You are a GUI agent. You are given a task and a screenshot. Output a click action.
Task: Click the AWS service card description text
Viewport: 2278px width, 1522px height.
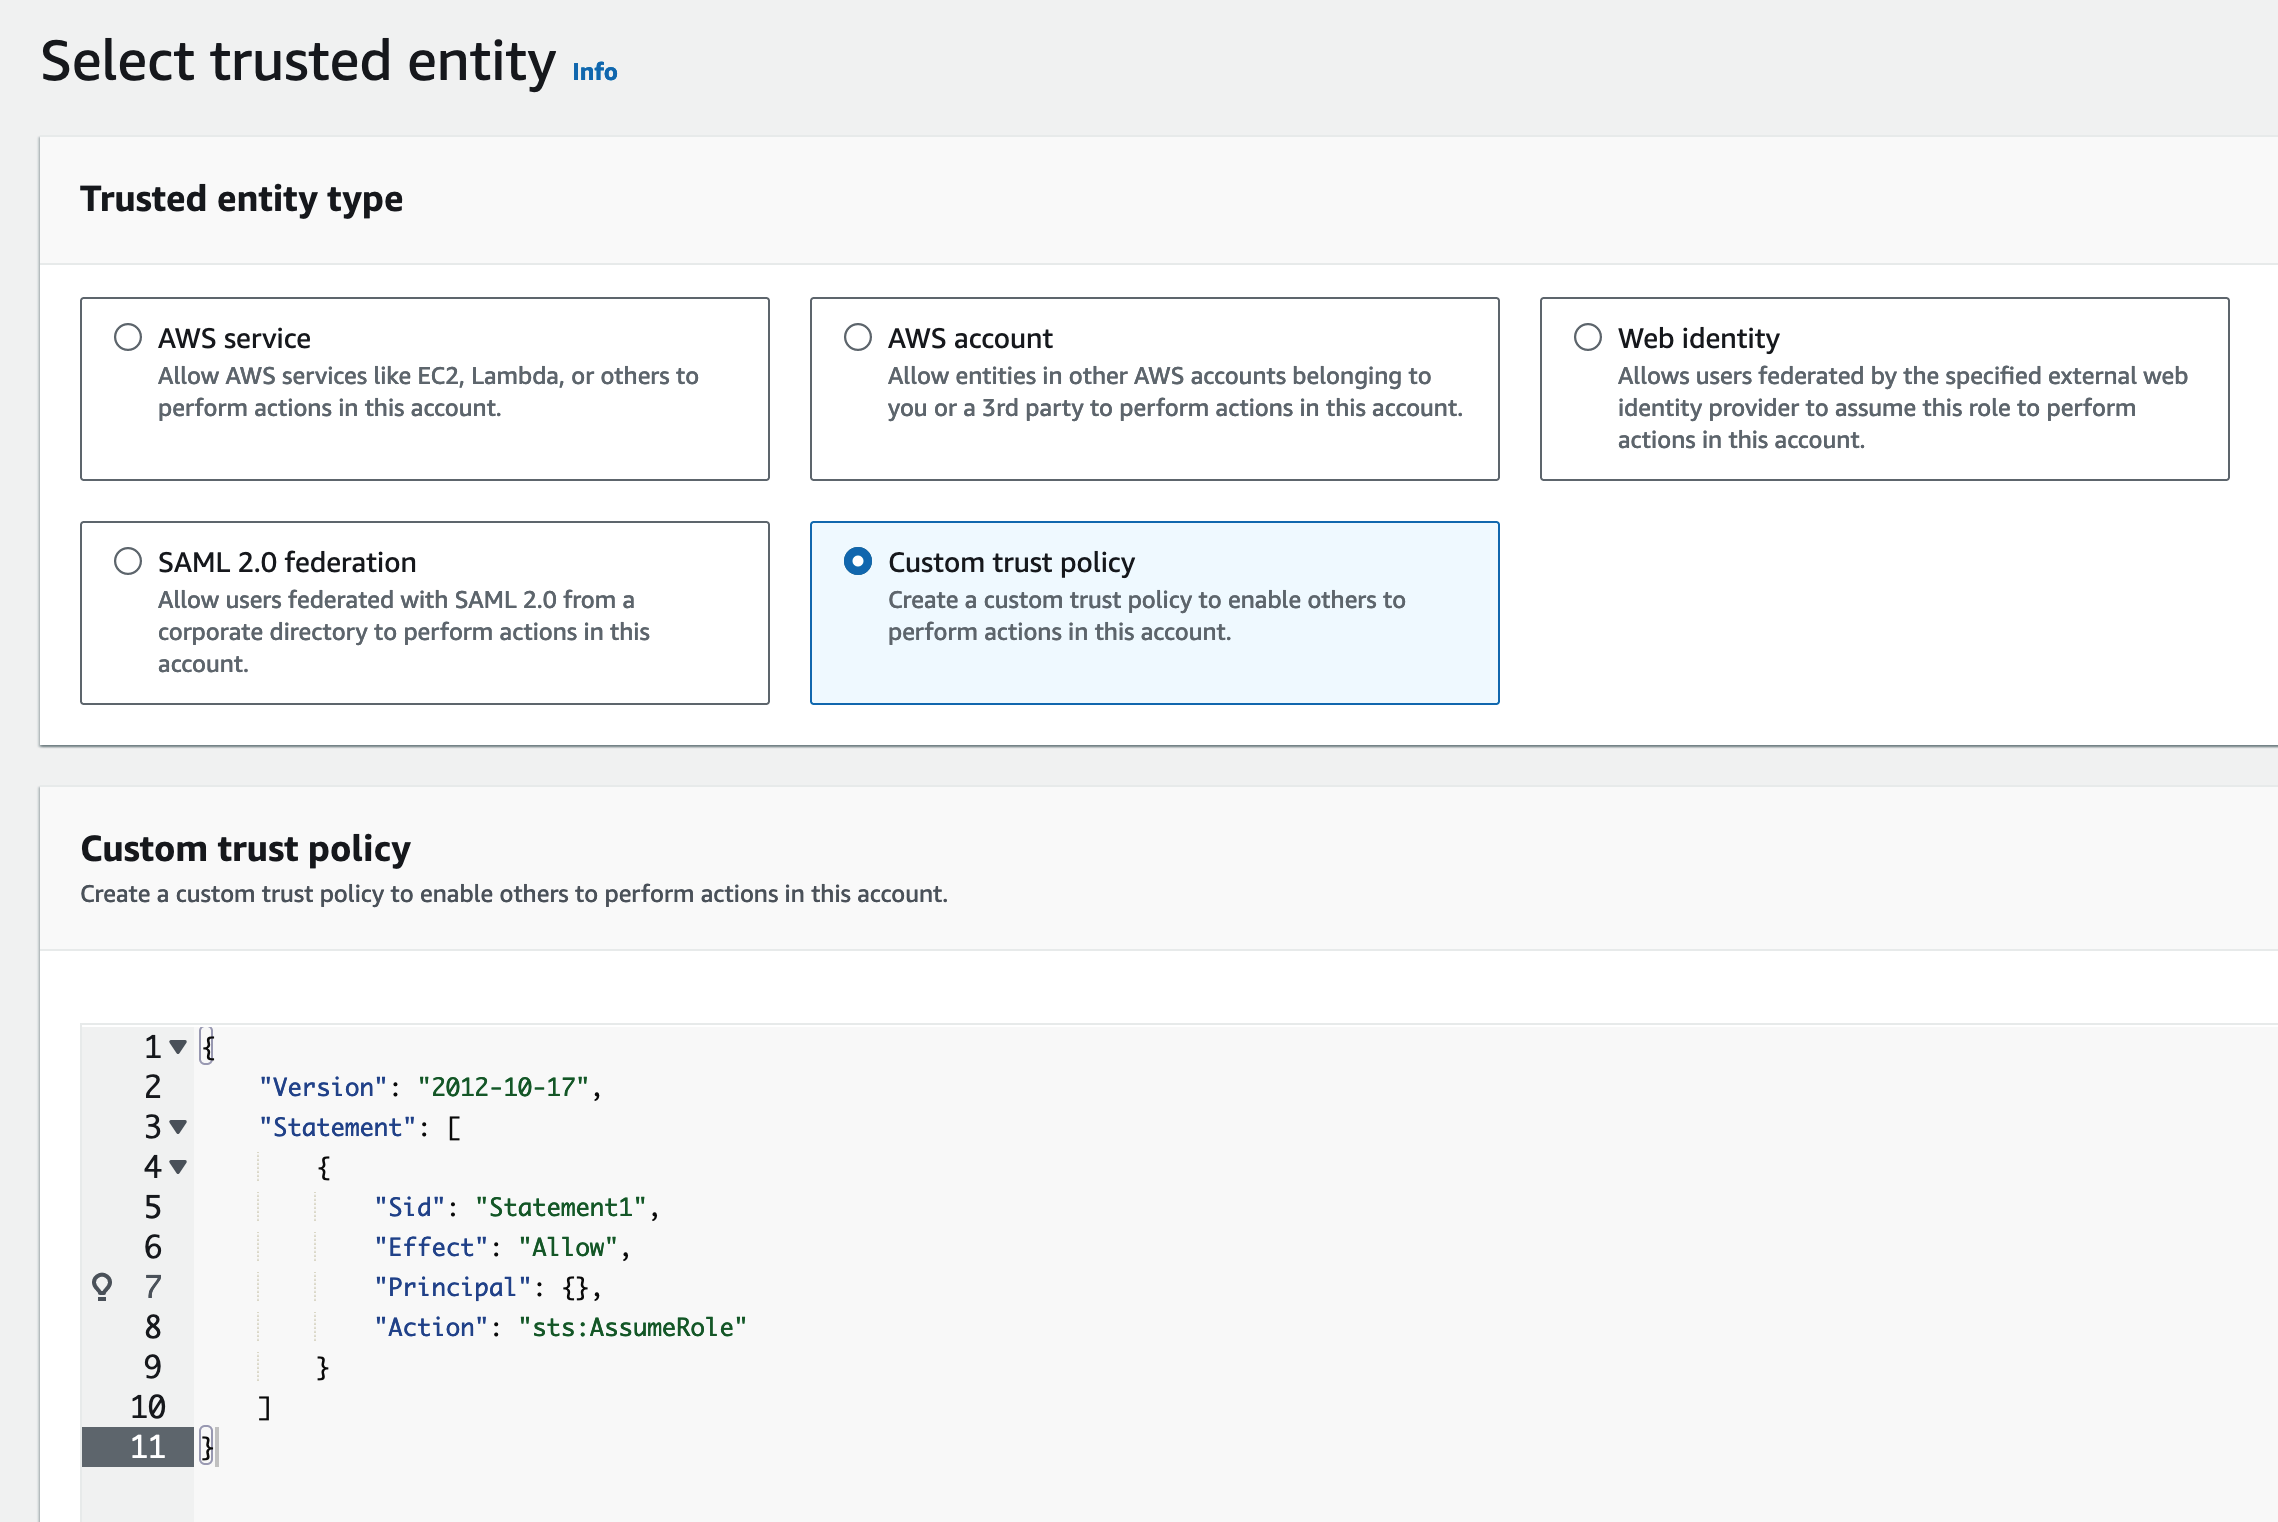tap(428, 392)
